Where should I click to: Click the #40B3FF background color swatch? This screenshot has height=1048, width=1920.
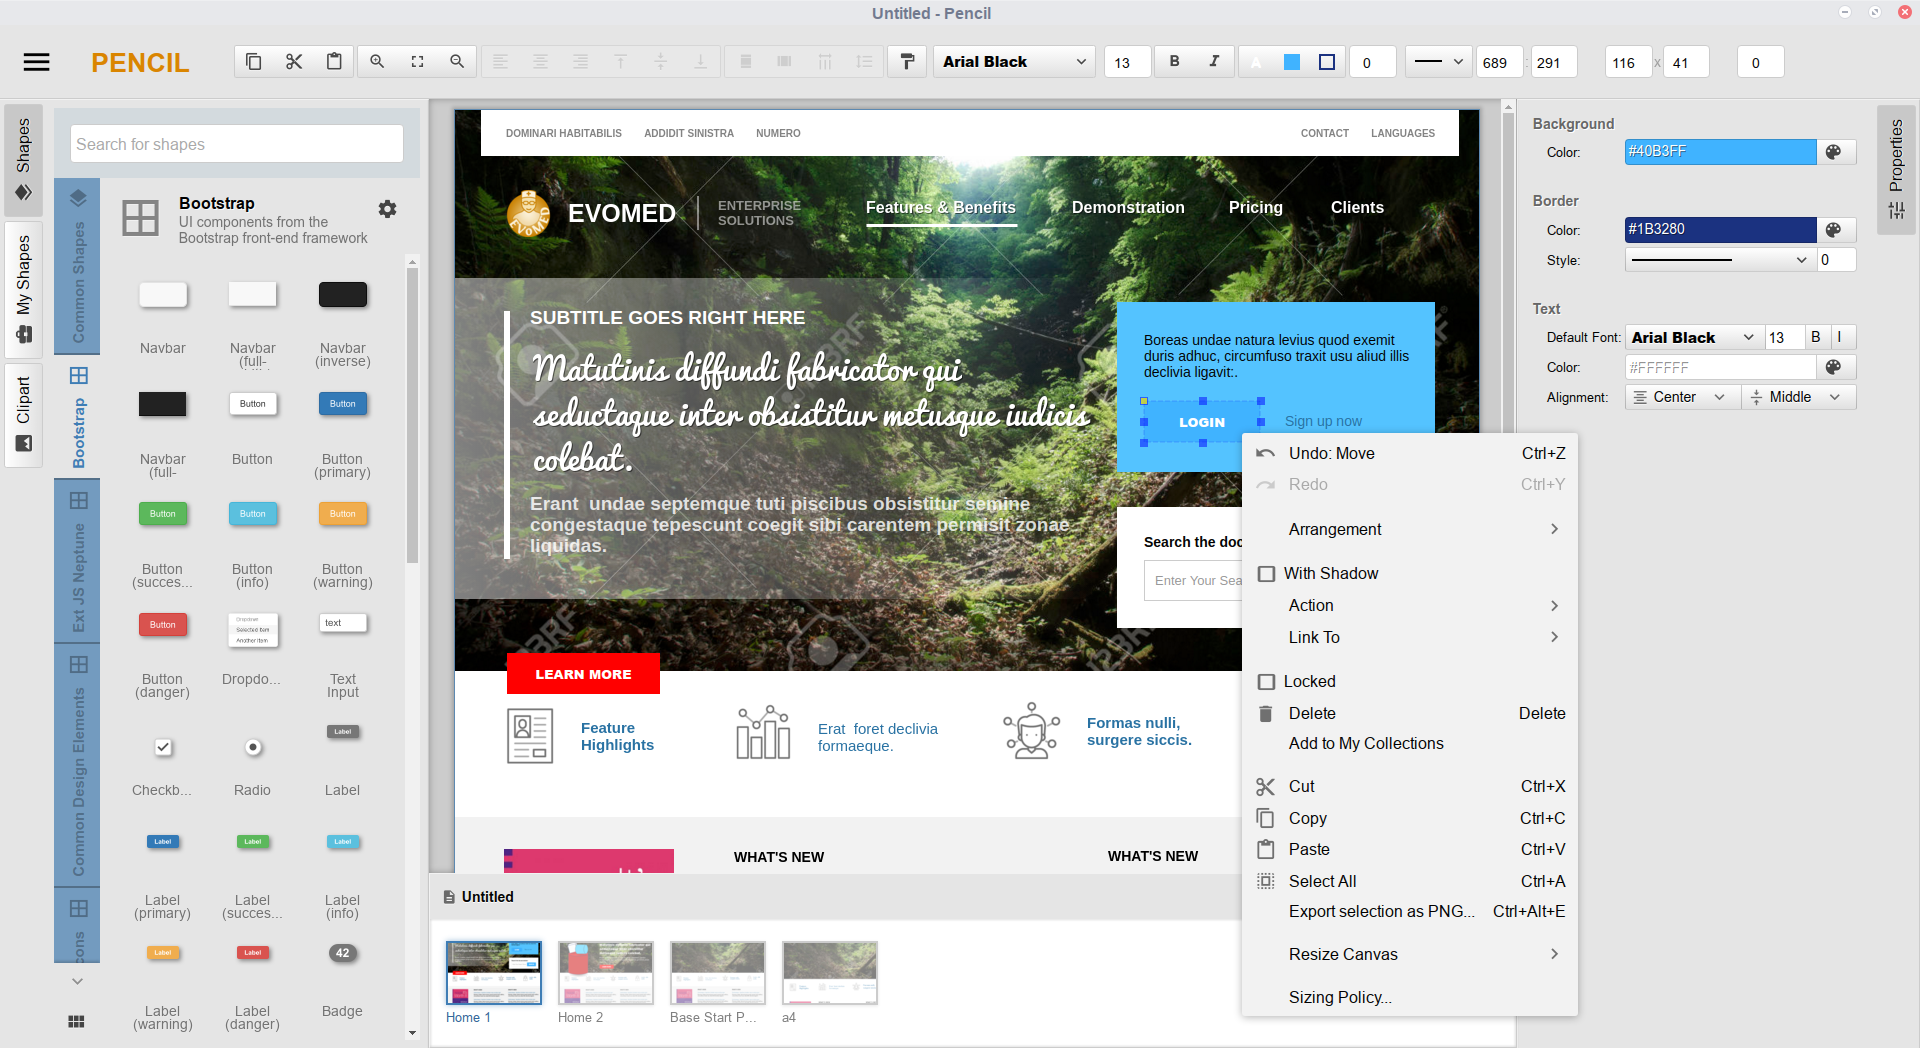tap(1719, 152)
